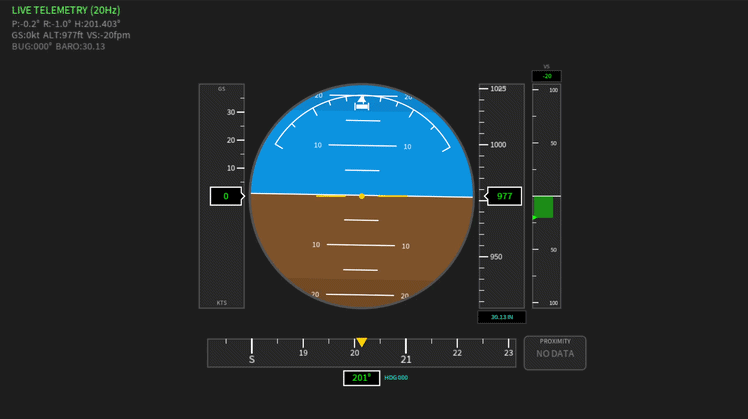
Task: Click the 30 mark on ground speed tape
Action: [x=231, y=112]
